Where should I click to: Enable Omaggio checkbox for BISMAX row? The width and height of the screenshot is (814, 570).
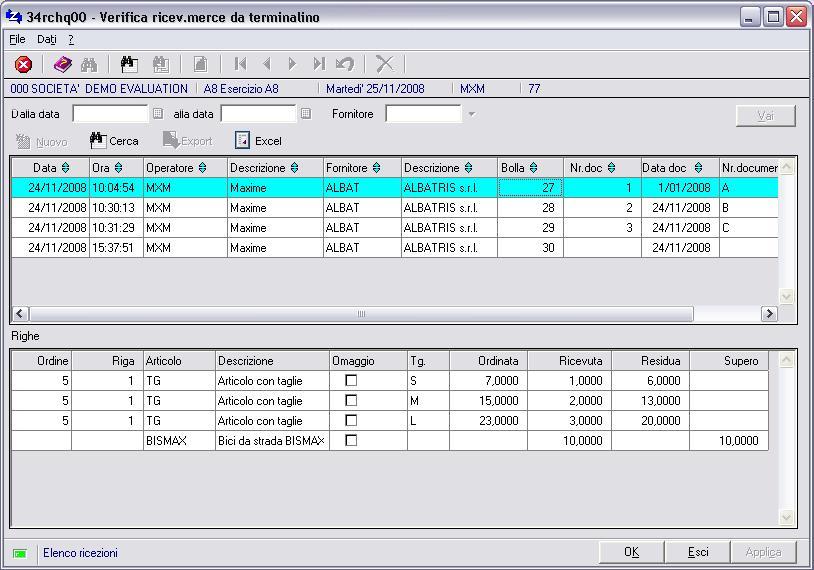tap(351, 441)
